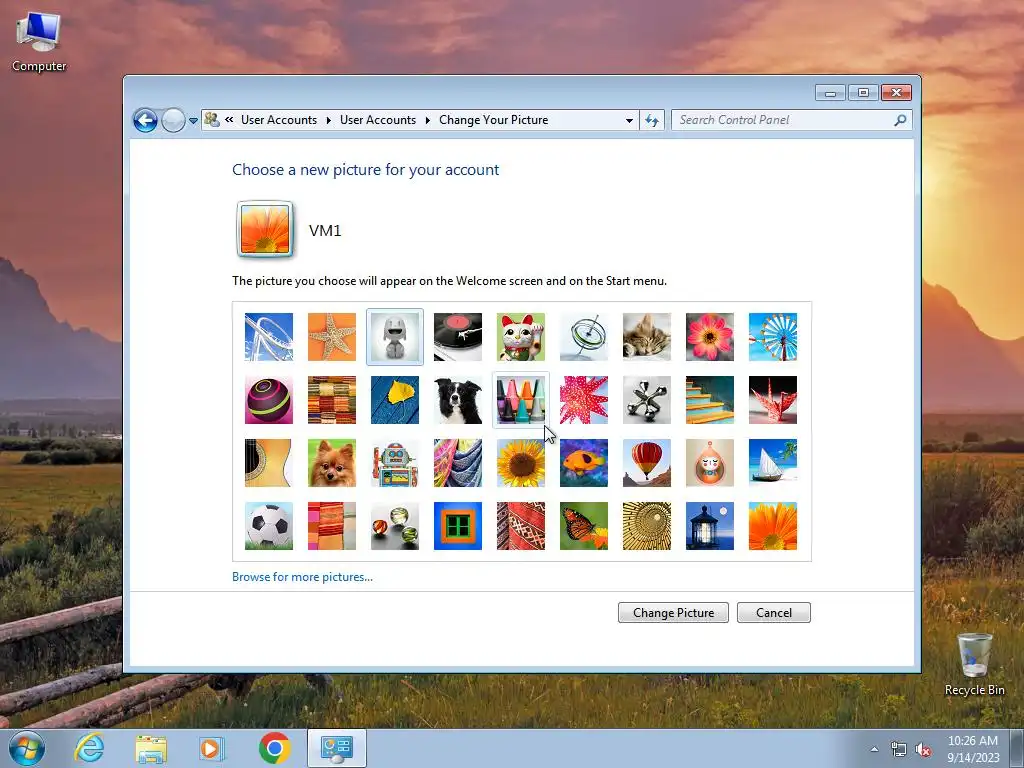Image resolution: width=1024 pixels, height=768 pixels.
Task: Click the Change Your Picture breadcrumb
Action: [493, 120]
